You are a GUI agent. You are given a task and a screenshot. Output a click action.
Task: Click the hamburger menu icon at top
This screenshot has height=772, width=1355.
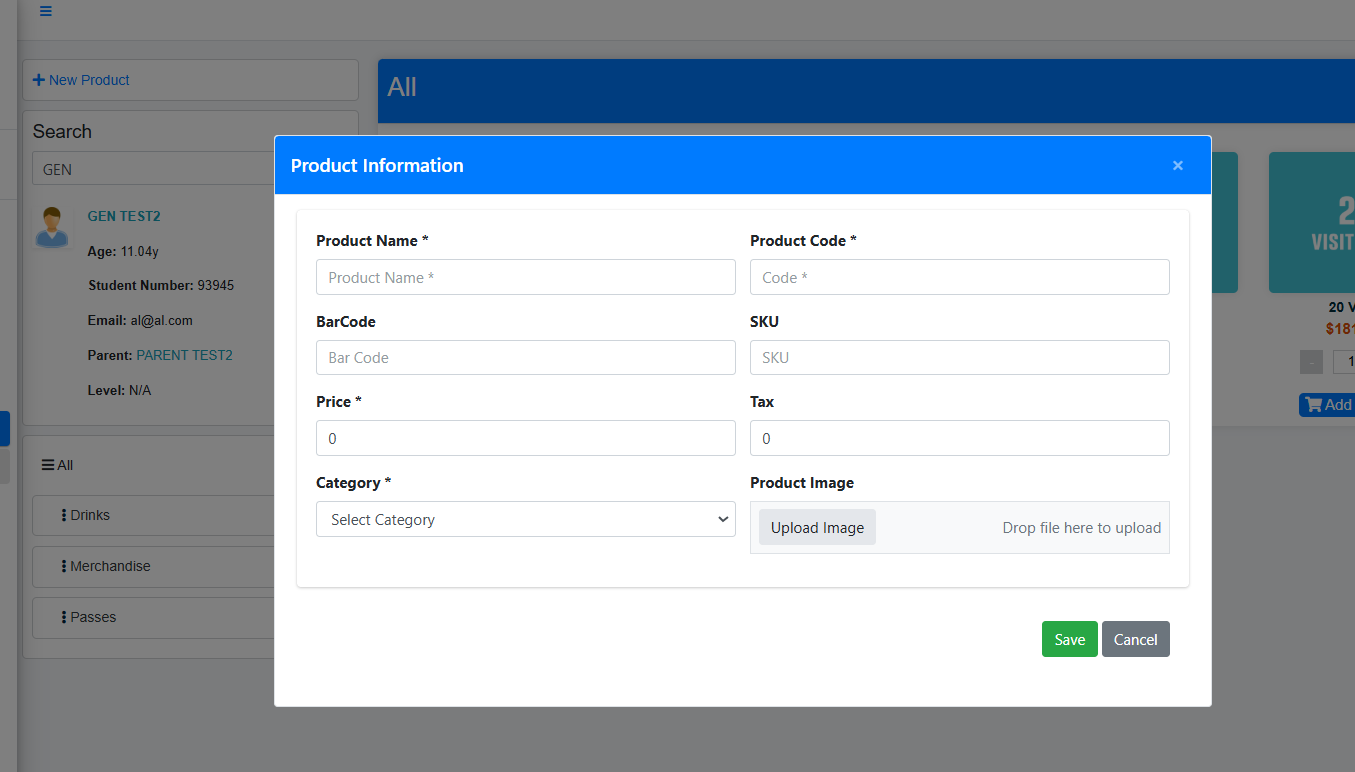pyautogui.click(x=46, y=12)
